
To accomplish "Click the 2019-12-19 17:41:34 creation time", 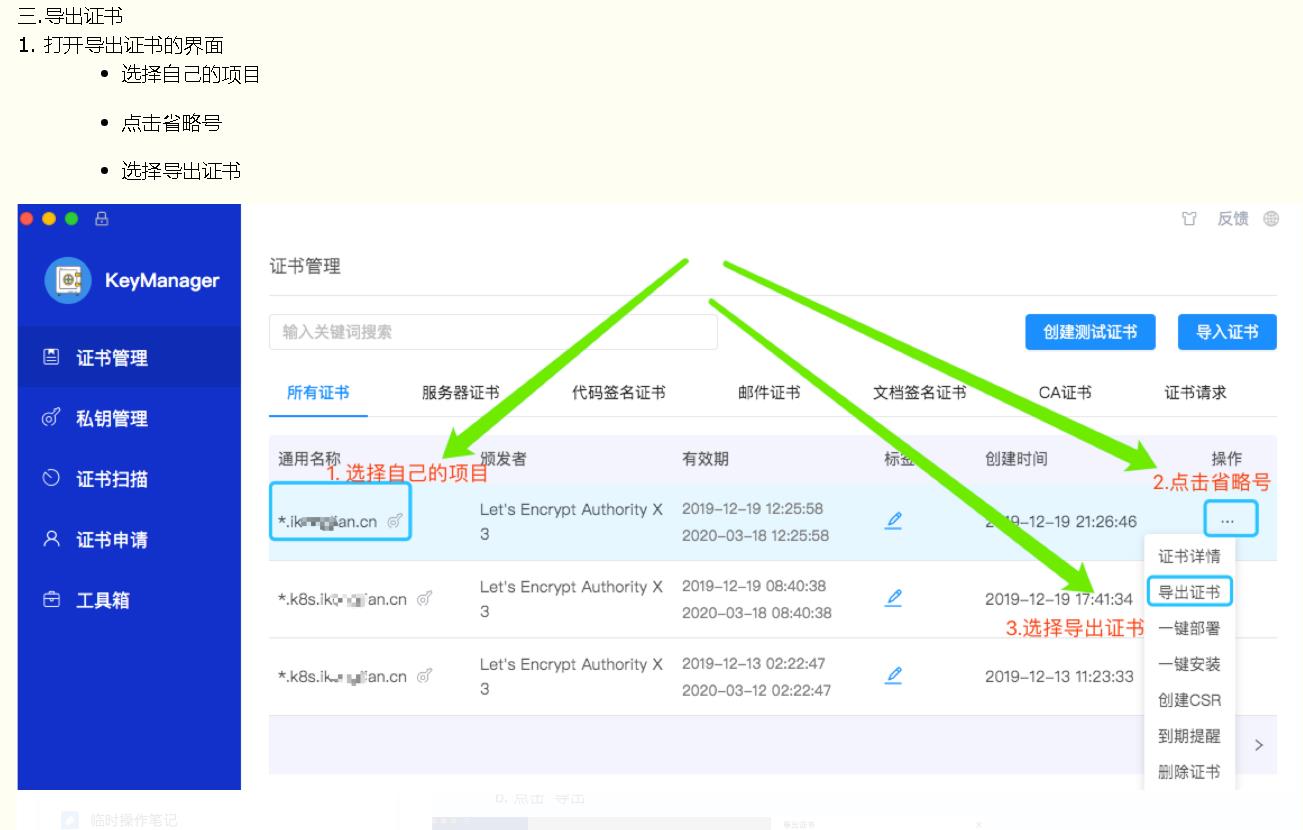I will tap(1059, 599).
